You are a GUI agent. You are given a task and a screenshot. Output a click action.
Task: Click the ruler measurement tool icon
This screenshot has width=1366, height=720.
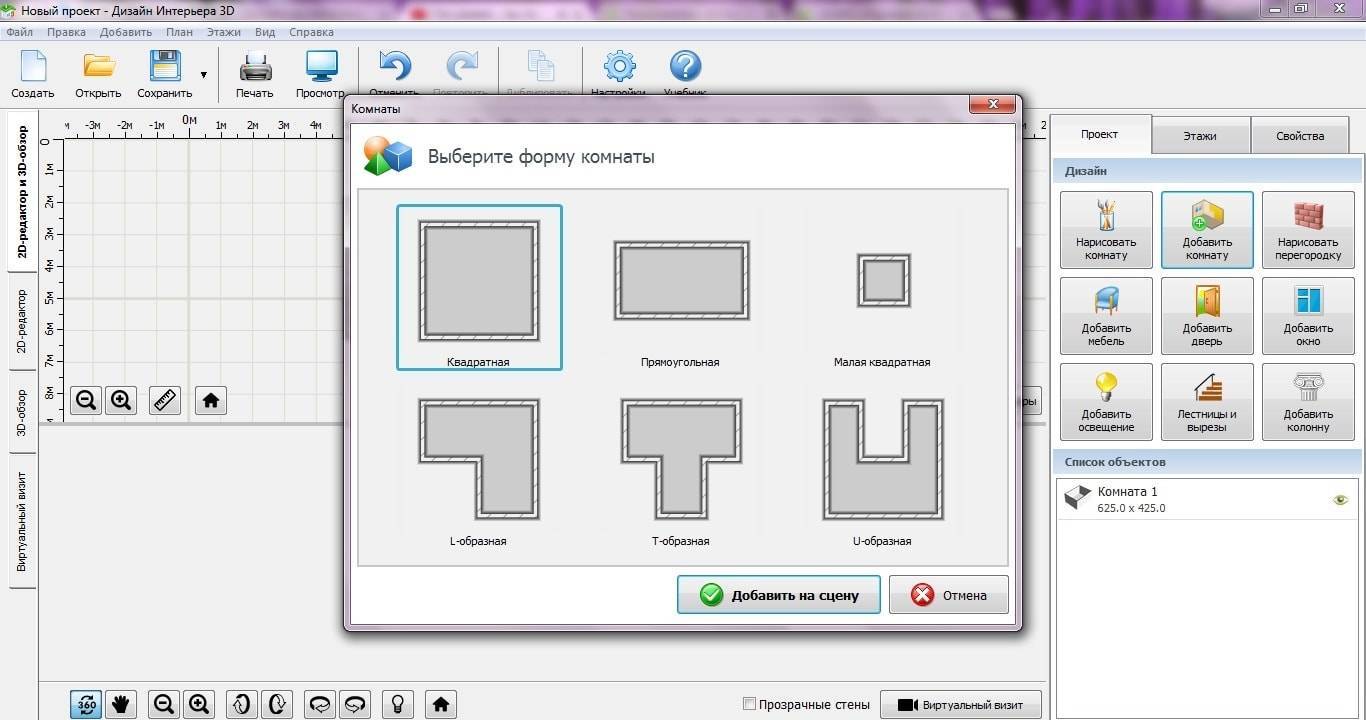(165, 400)
